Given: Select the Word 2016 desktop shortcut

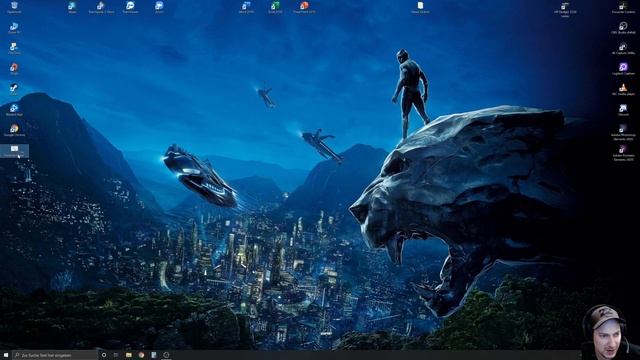Looking at the screenshot, I should [246, 7].
